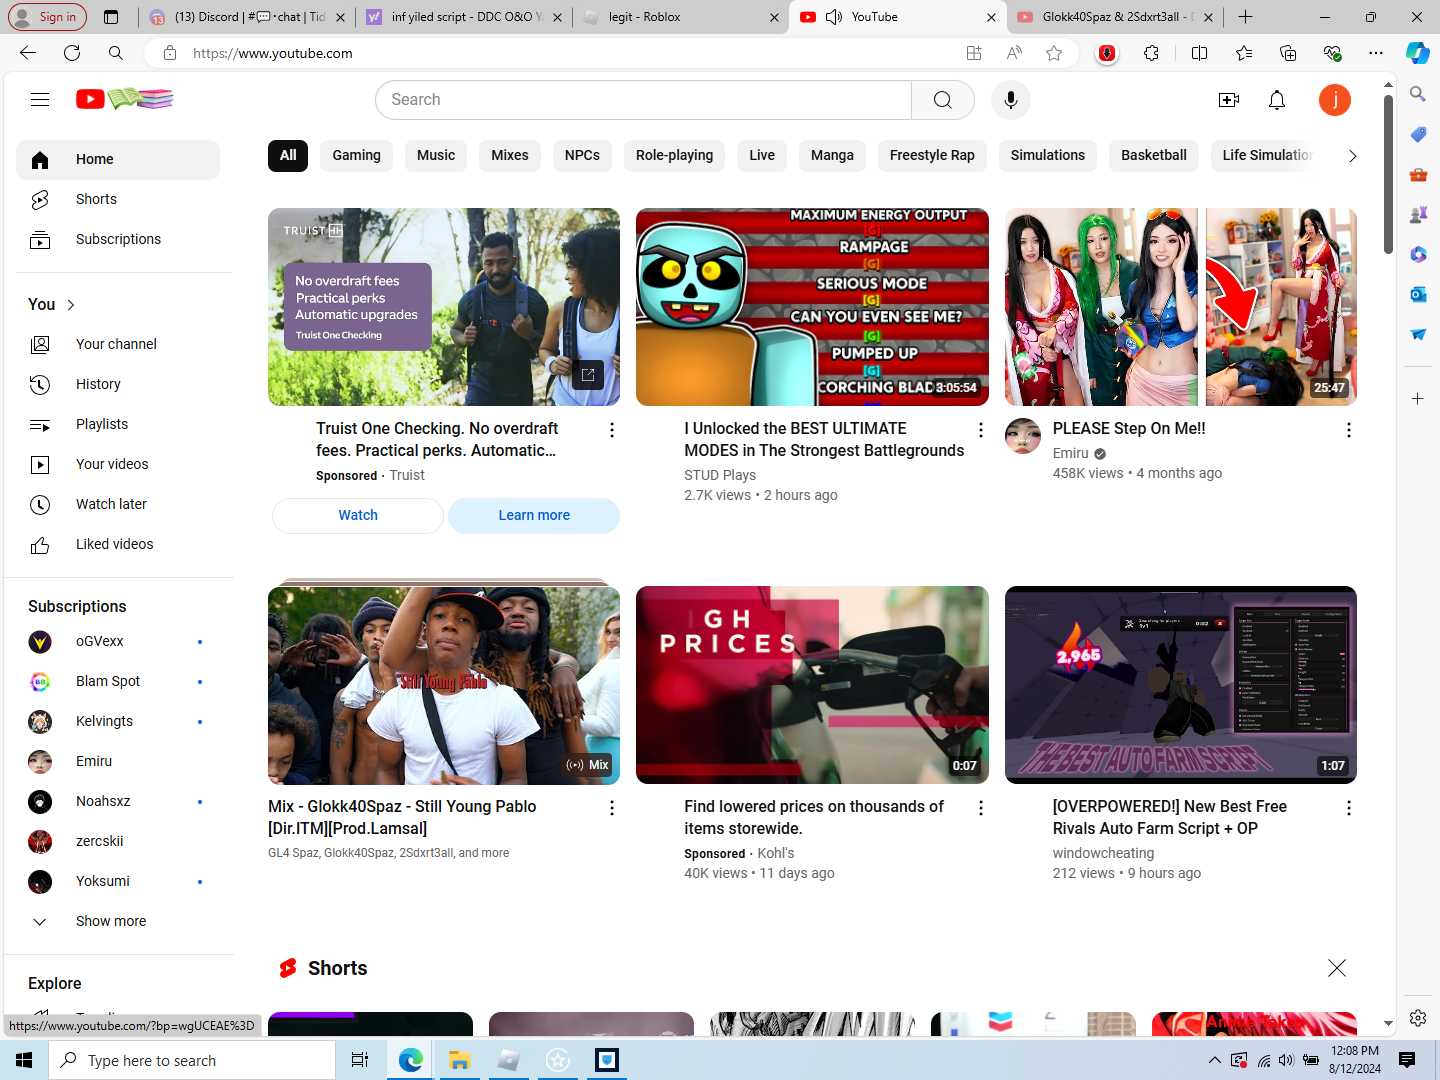Select the Basketball filter chip
1440x1080 pixels.
pos(1154,156)
